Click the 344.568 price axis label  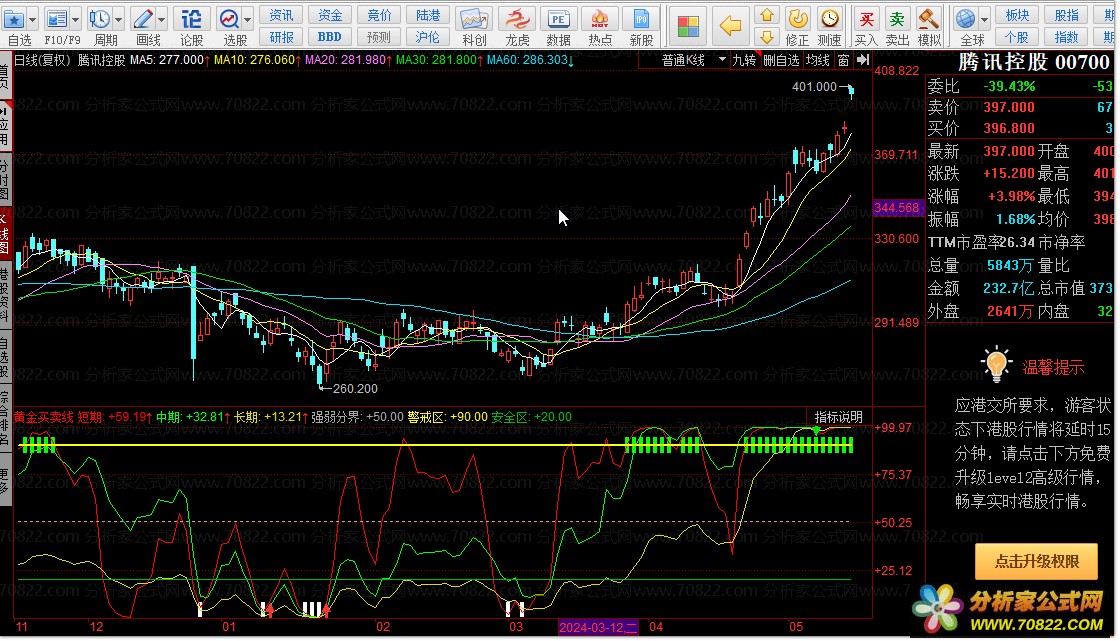(898, 208)
